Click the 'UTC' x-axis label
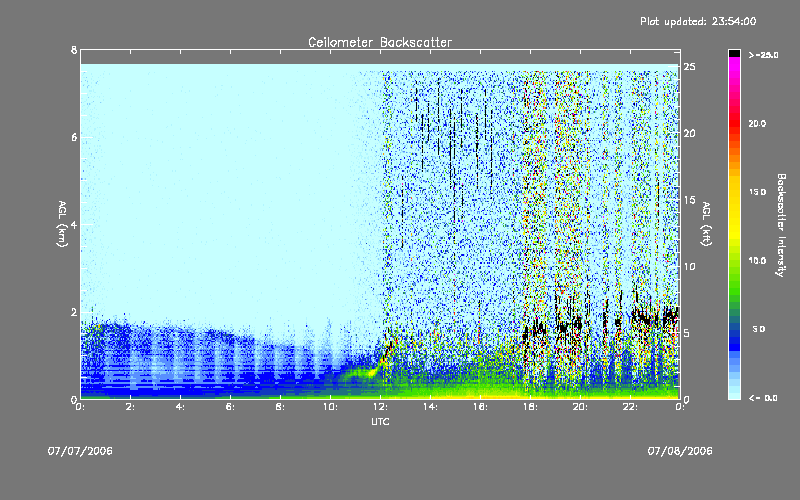800x500 pixels. tap(380, 421)
